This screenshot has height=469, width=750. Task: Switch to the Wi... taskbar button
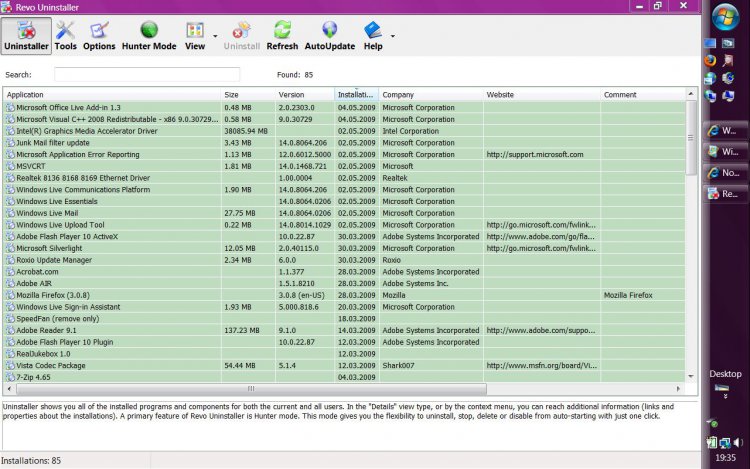[x=725, y=152]
